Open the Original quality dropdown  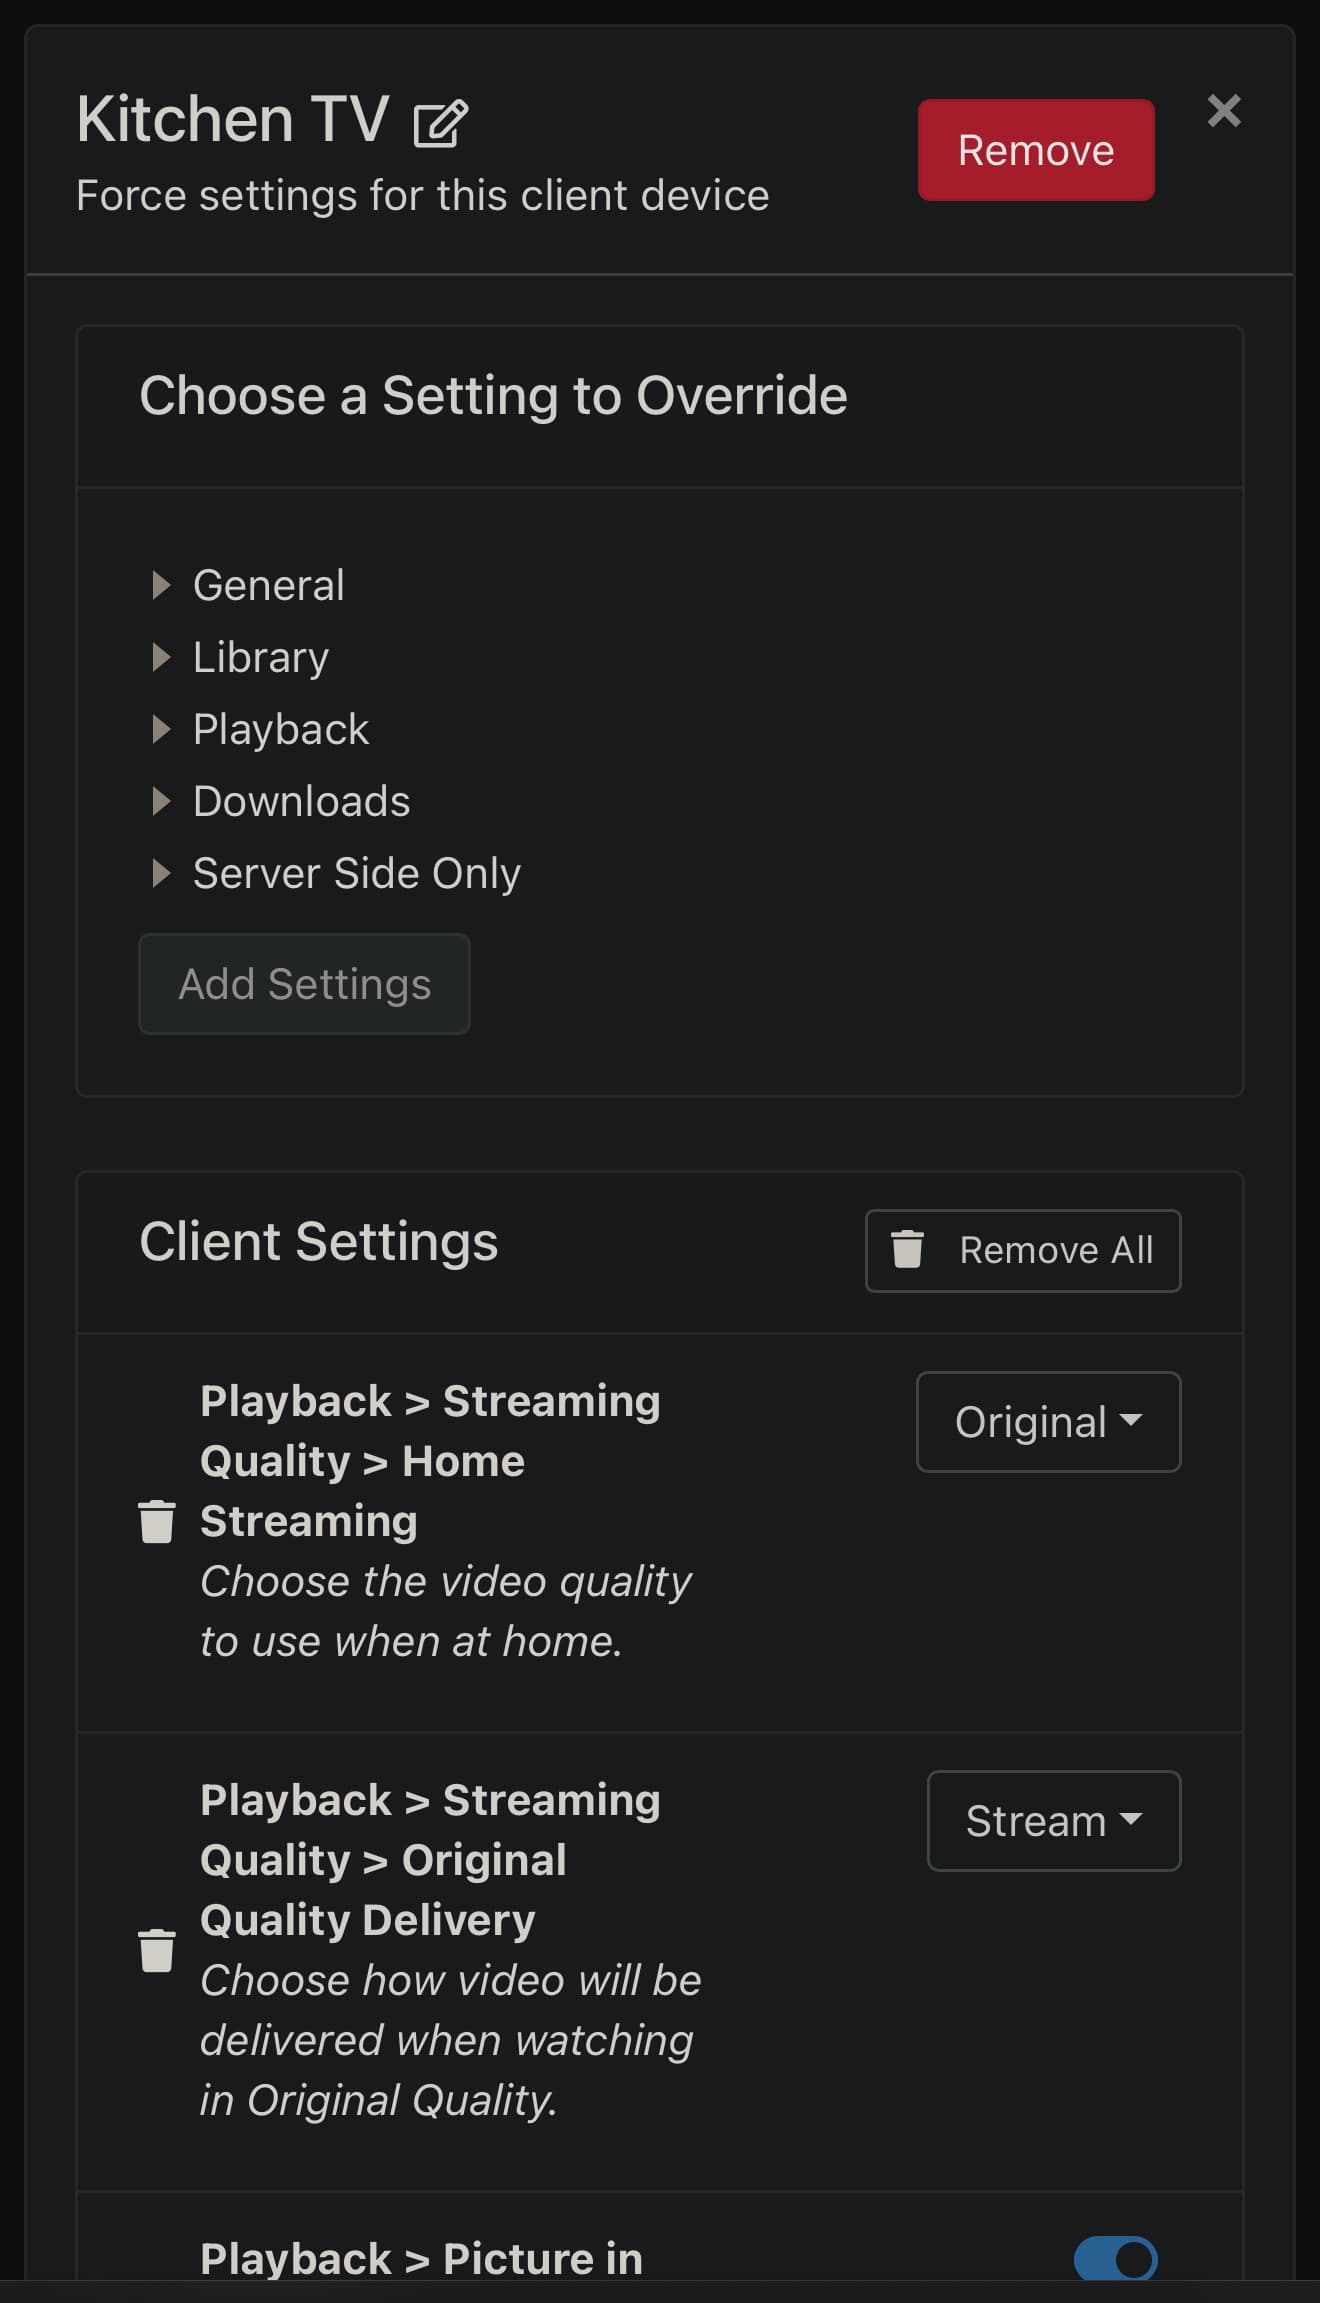(1048, 1422)
